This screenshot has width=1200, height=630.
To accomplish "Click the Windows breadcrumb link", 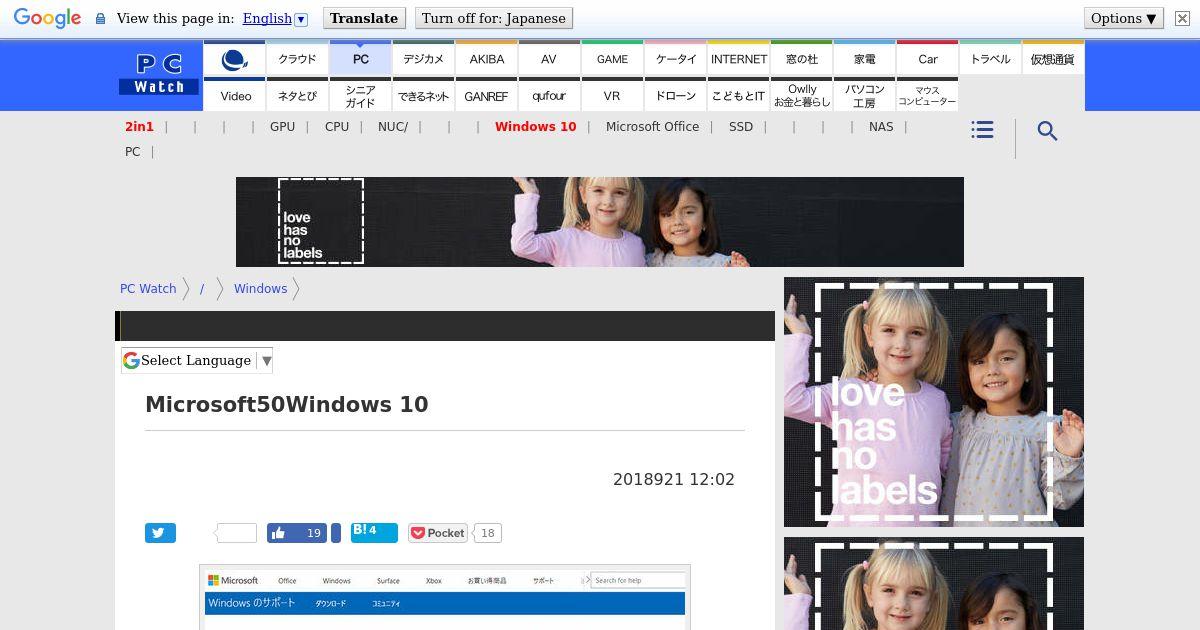I will pyautogui.click(x=260, y=288).
